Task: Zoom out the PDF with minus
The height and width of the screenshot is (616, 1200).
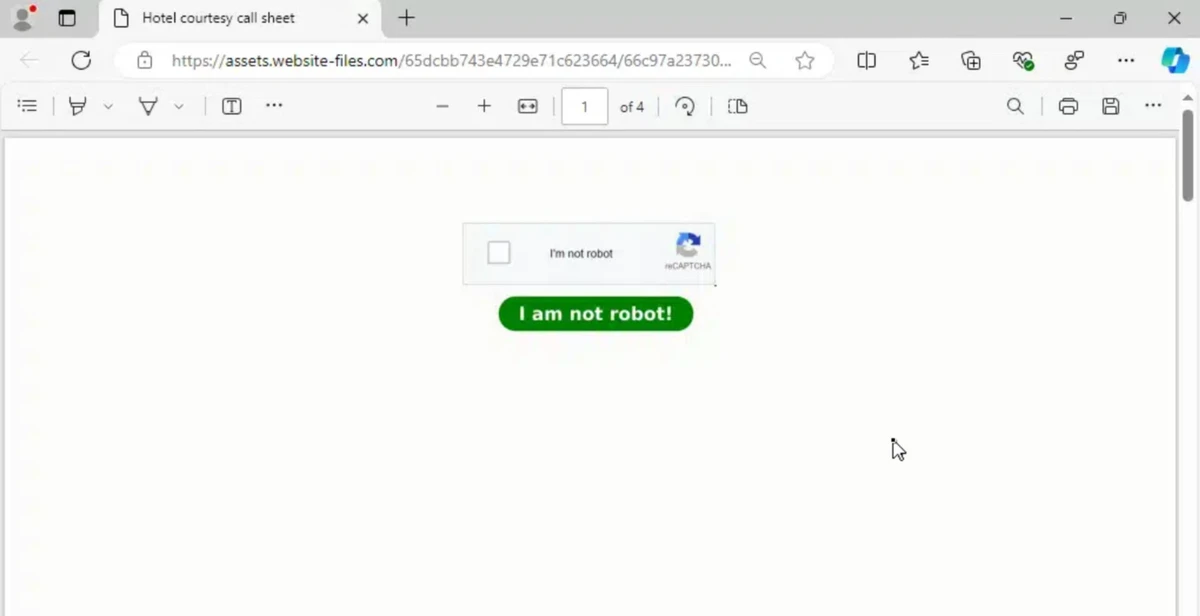Action: tap(442, 106)
